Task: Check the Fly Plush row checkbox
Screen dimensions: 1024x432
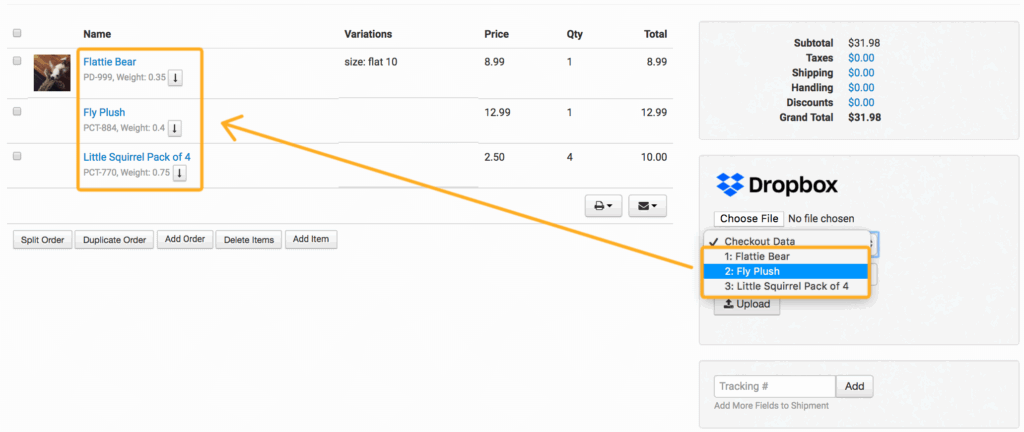Action: click(17, 112)
